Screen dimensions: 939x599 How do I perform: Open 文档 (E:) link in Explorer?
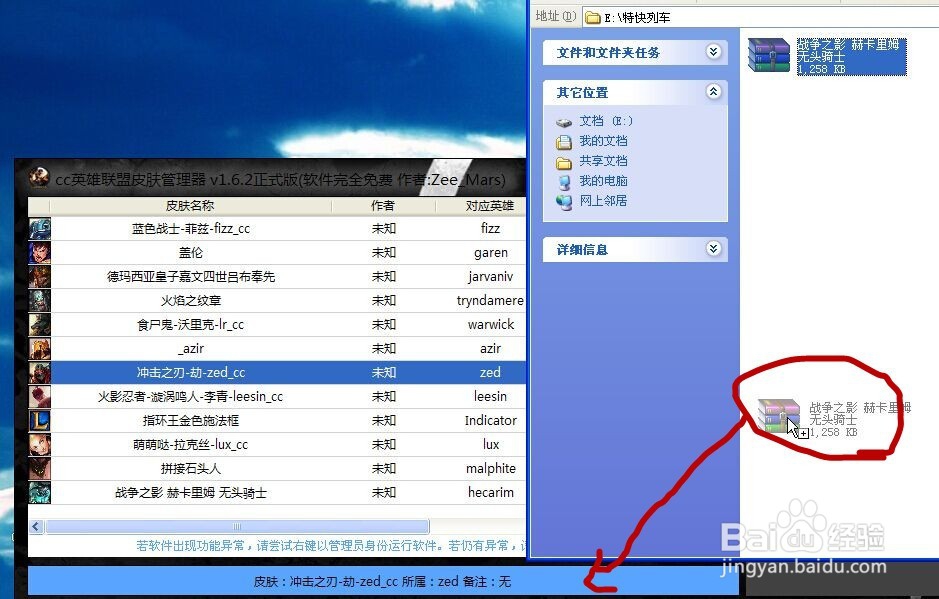coord(606,121)
